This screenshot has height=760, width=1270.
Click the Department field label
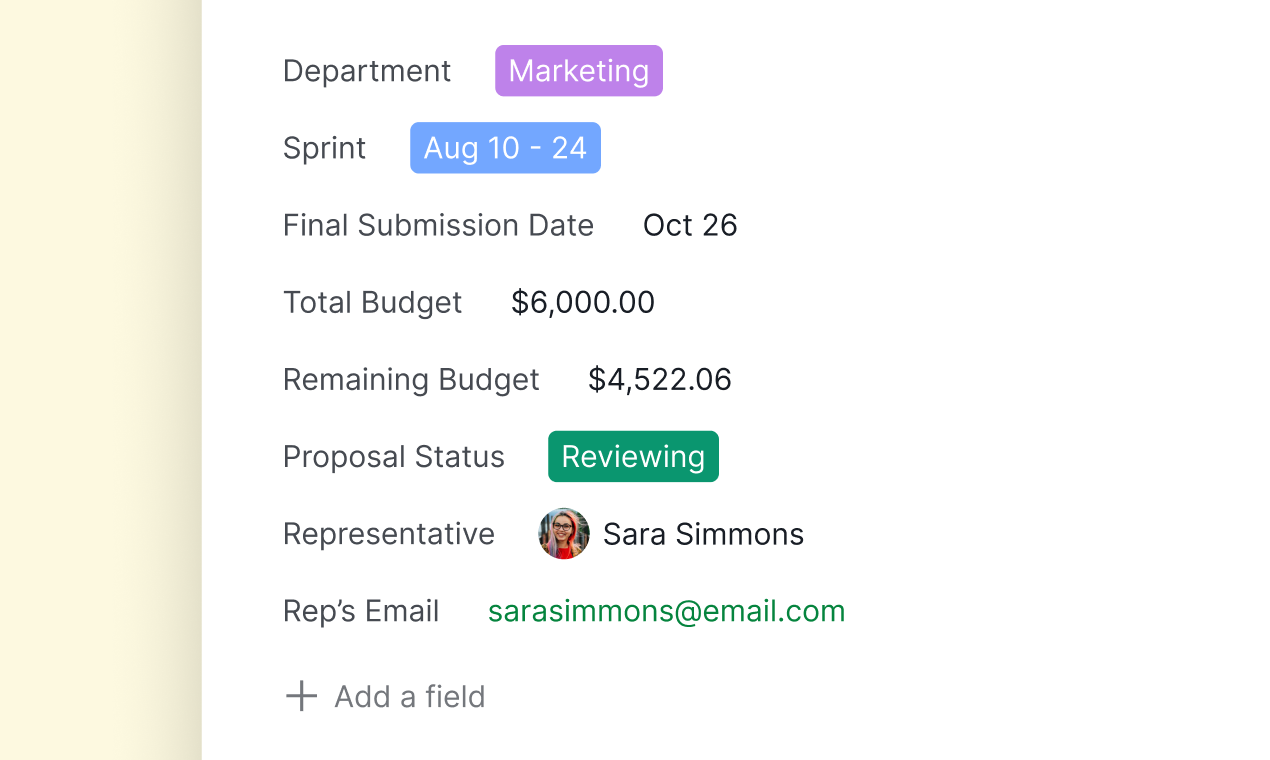[x=367, y=71]
